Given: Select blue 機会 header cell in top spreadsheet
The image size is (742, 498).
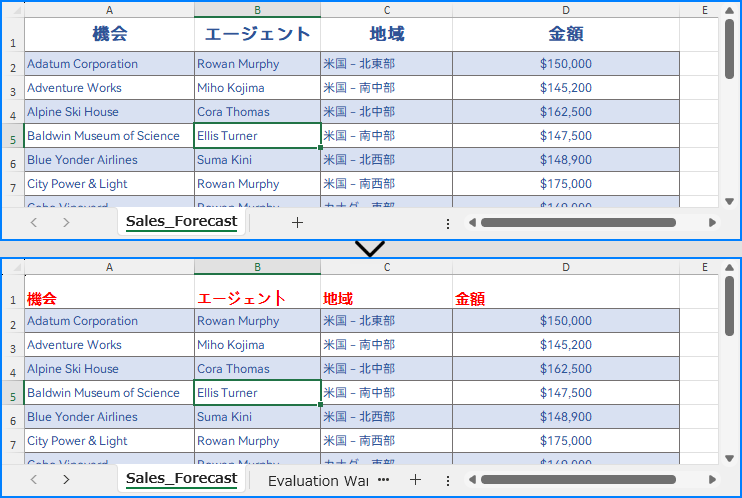Looking at the screenshot, I should pos(109,34).
